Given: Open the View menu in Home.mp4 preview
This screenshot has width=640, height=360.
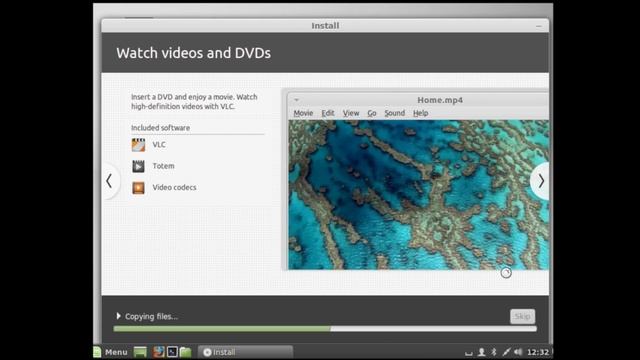Looking at the screenshot, I should tap(351, 113).
